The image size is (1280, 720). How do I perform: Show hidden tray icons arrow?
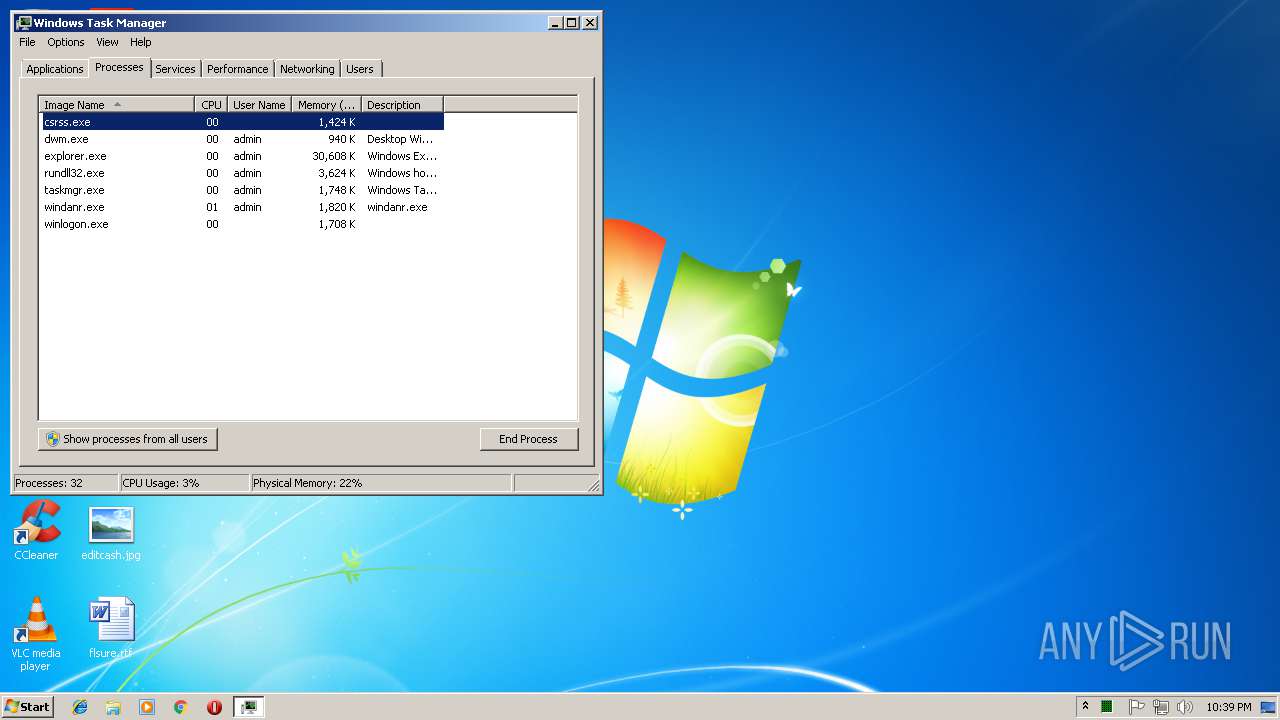(x=1085, y=707)
